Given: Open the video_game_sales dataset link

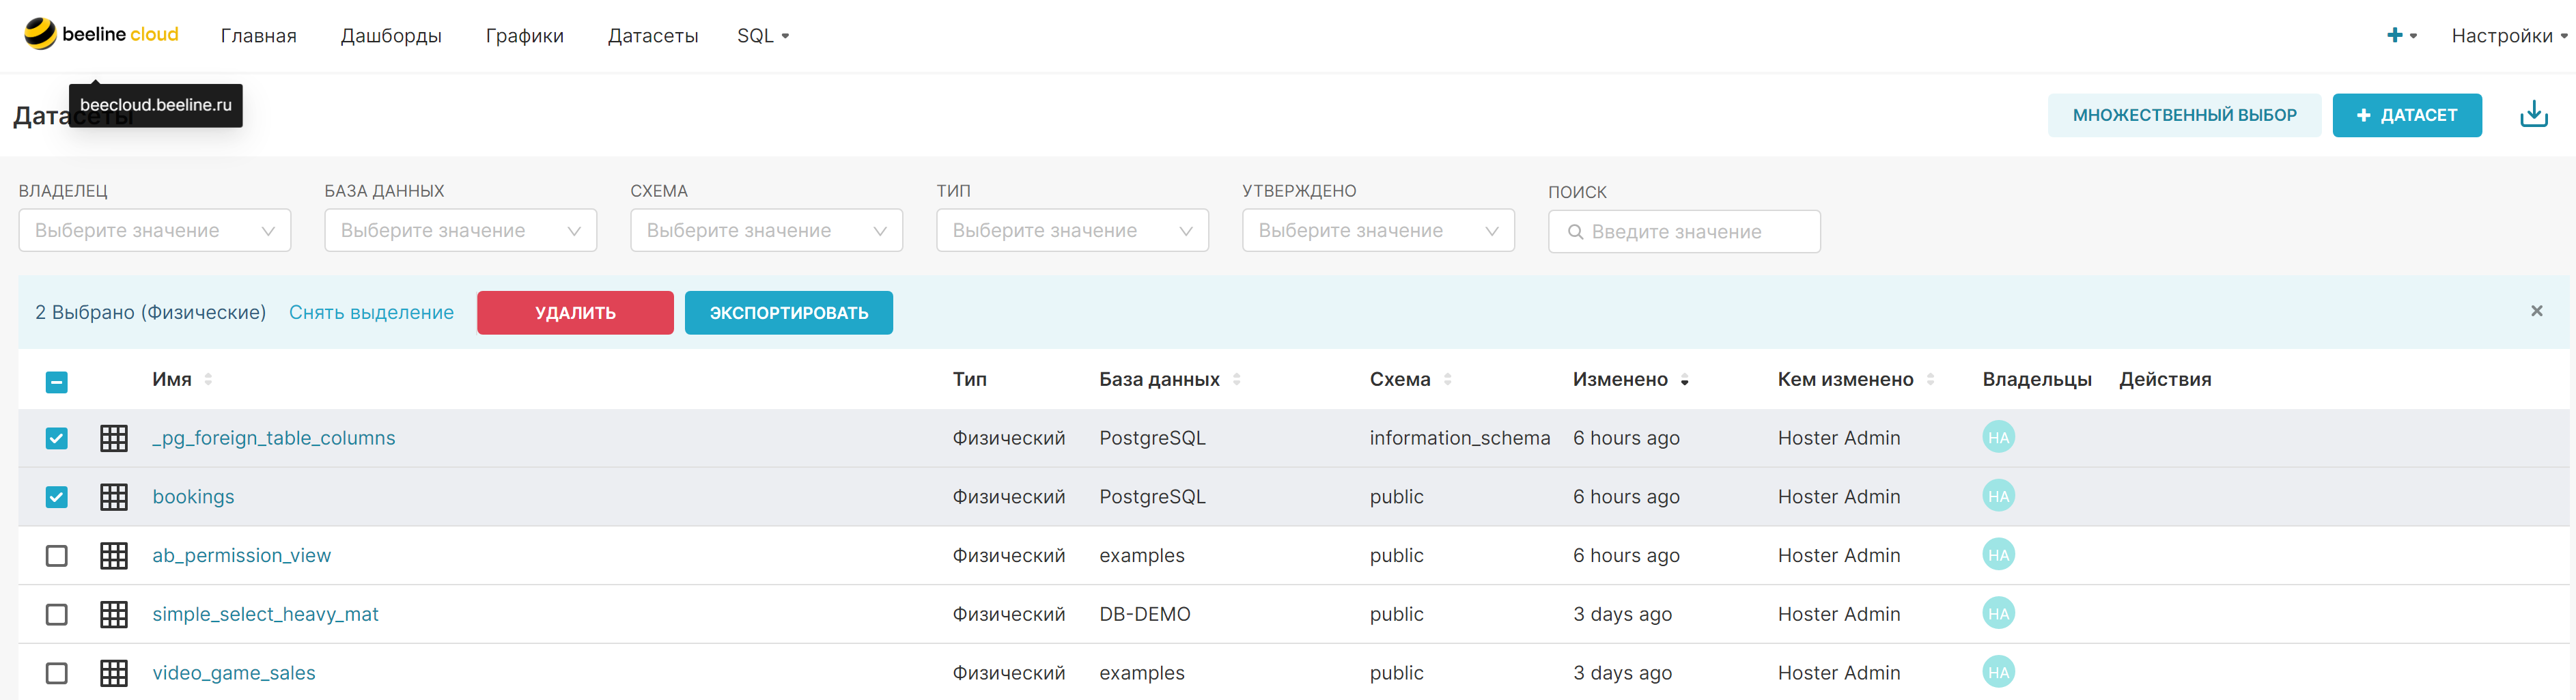Looking at the screenshot, I should coord(234,673).
